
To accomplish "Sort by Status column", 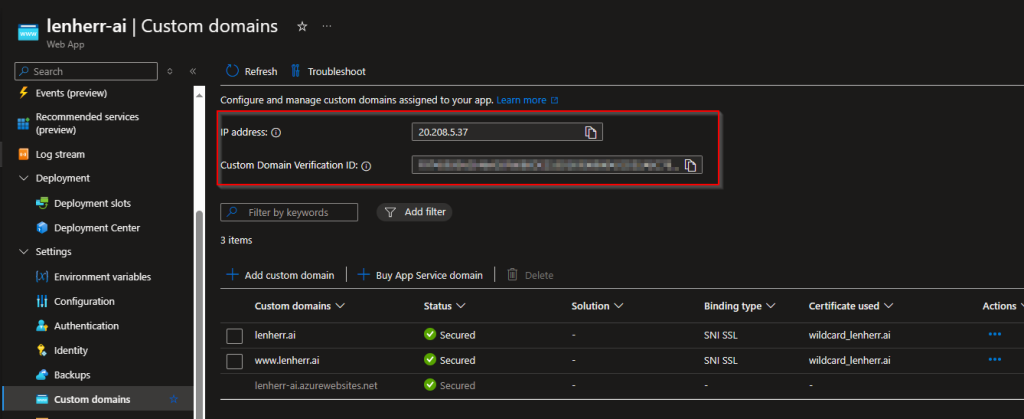I will 444,306.
